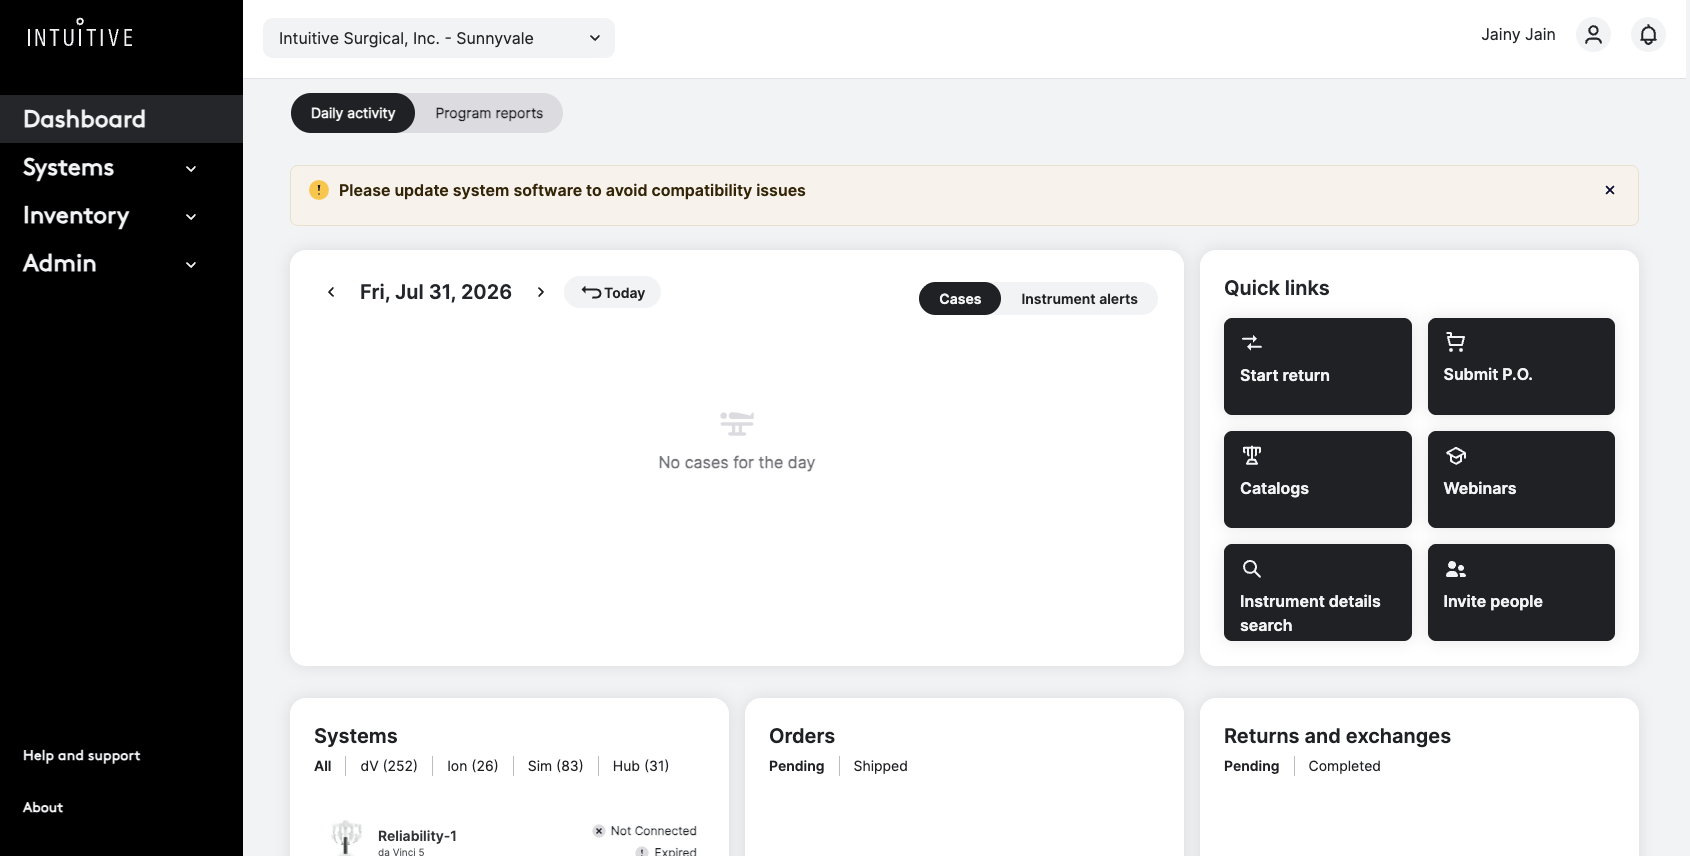This screenshot has height=856, width=1690.
Task: Go to the next day arrow
Action: click(x=541, y=292)
